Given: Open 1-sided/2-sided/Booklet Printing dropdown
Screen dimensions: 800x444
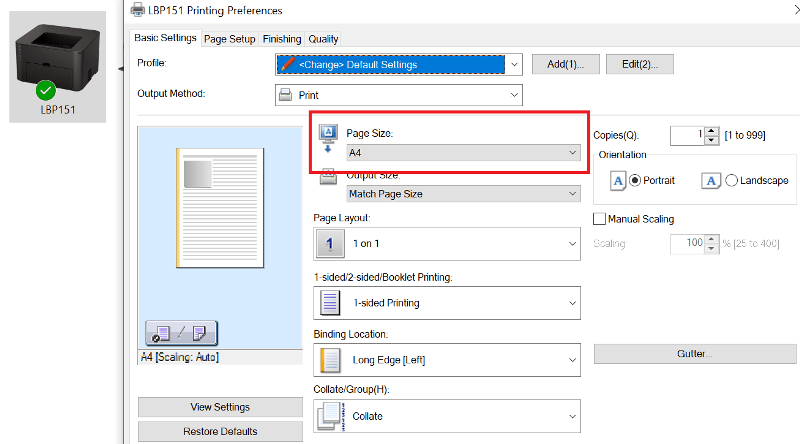Looking at the screenshot, I should click(447, 303).
